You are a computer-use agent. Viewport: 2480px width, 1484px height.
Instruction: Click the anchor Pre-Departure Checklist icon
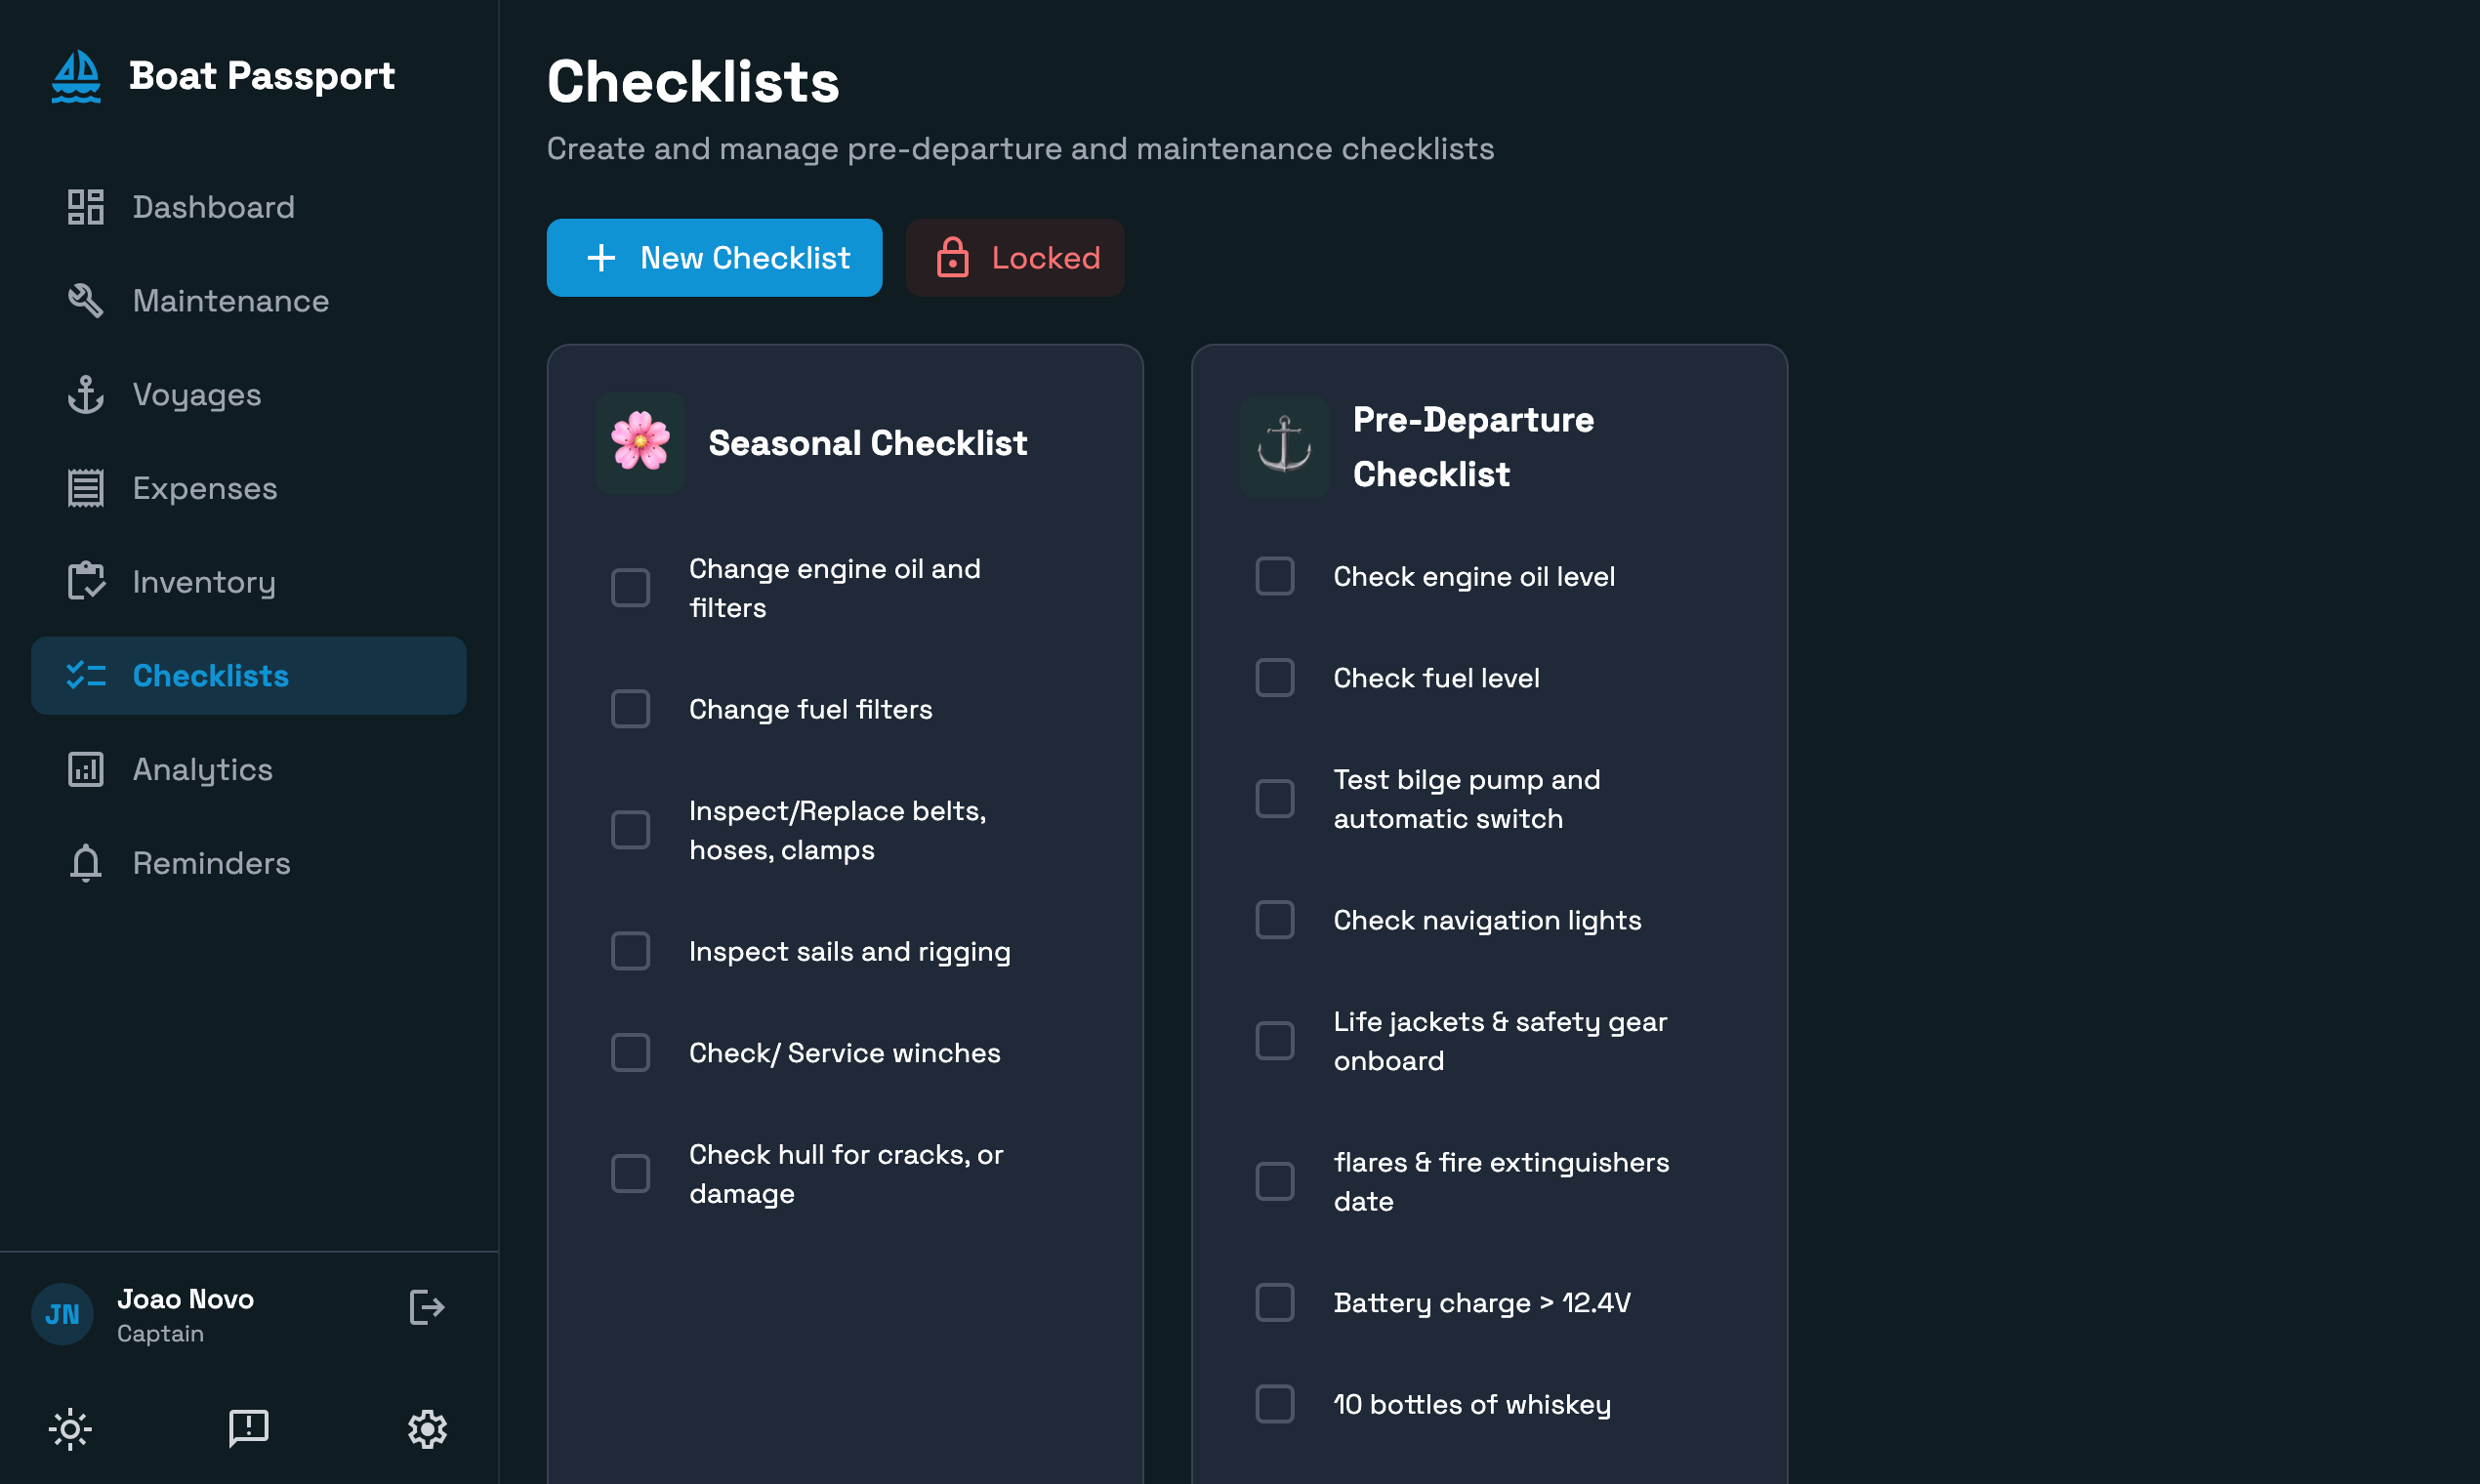tap(1284, 446)
